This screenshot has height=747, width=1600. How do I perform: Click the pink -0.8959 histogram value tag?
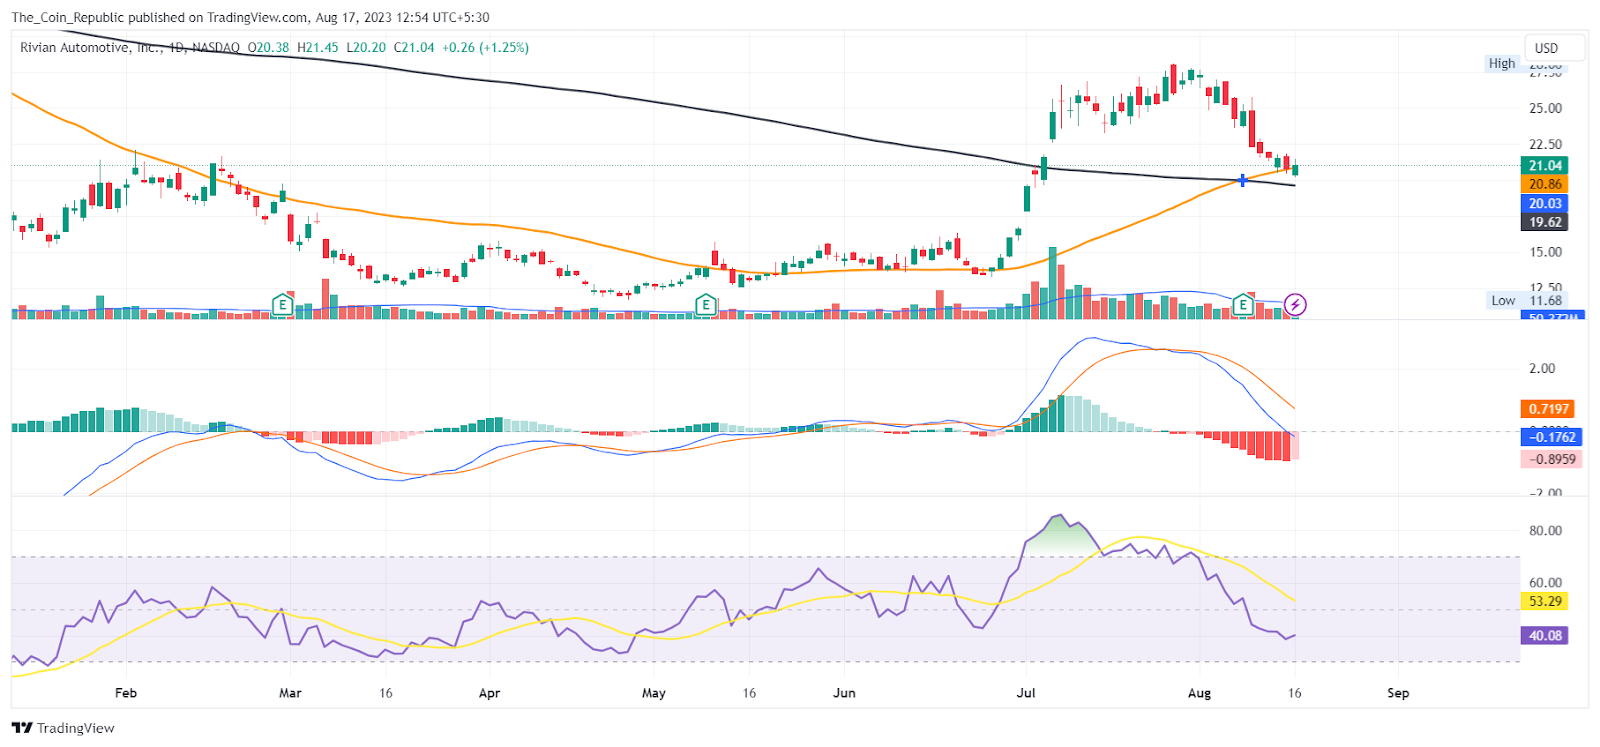click(1551, 459)
